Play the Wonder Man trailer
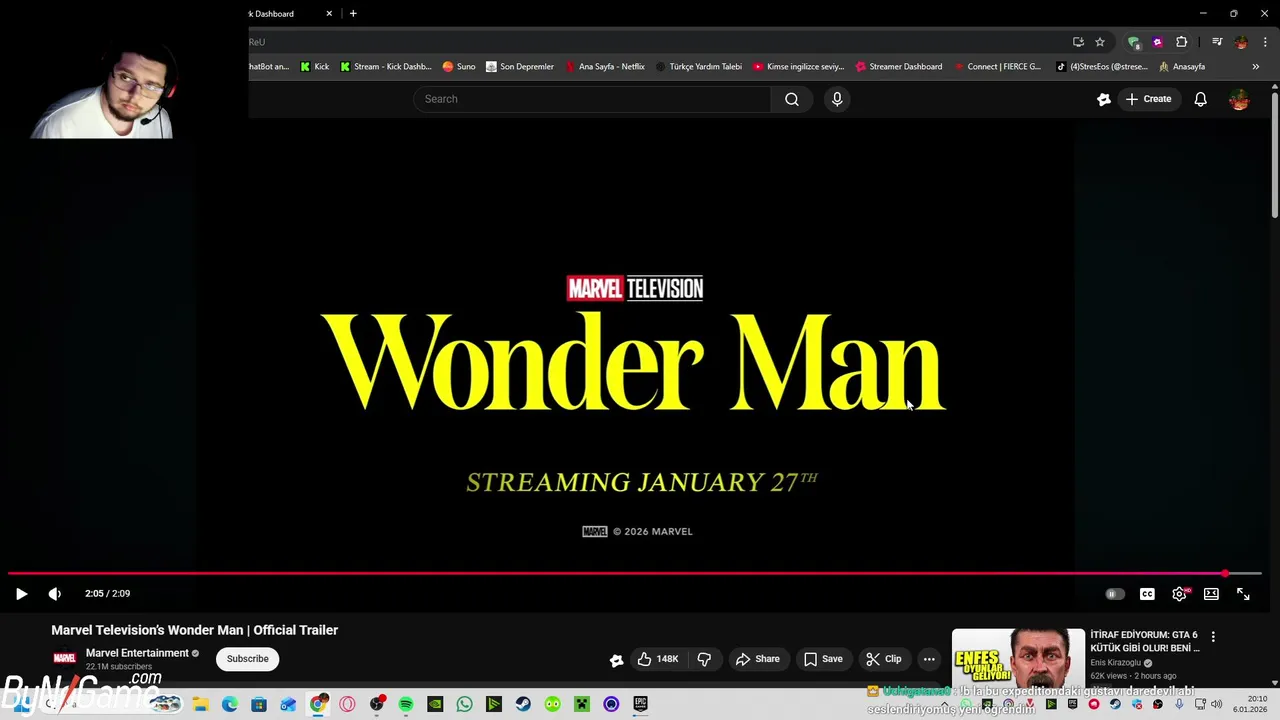Screen dimensions: 1280x720 (21, 594)
